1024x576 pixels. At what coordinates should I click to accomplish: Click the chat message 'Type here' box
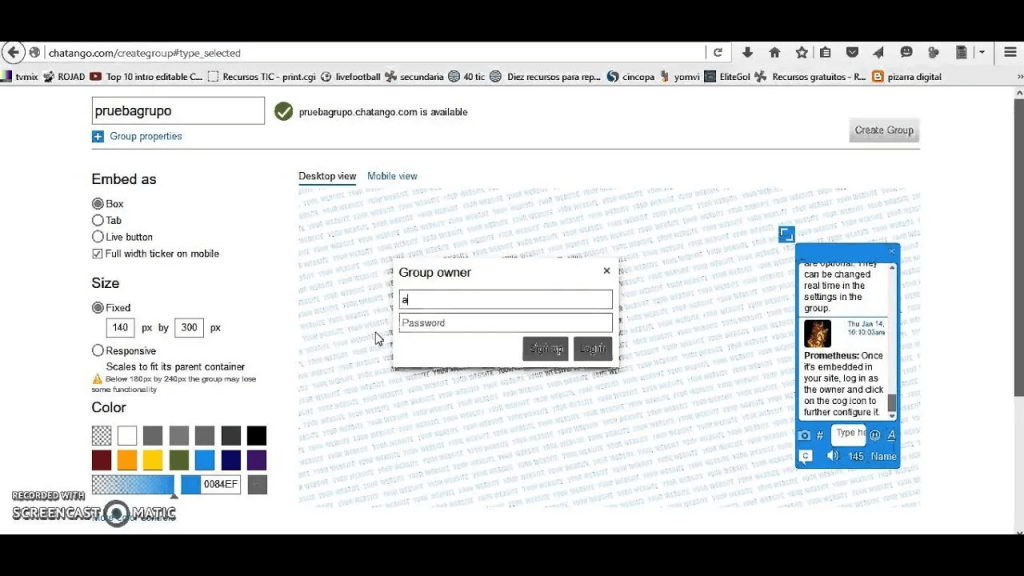848,434
